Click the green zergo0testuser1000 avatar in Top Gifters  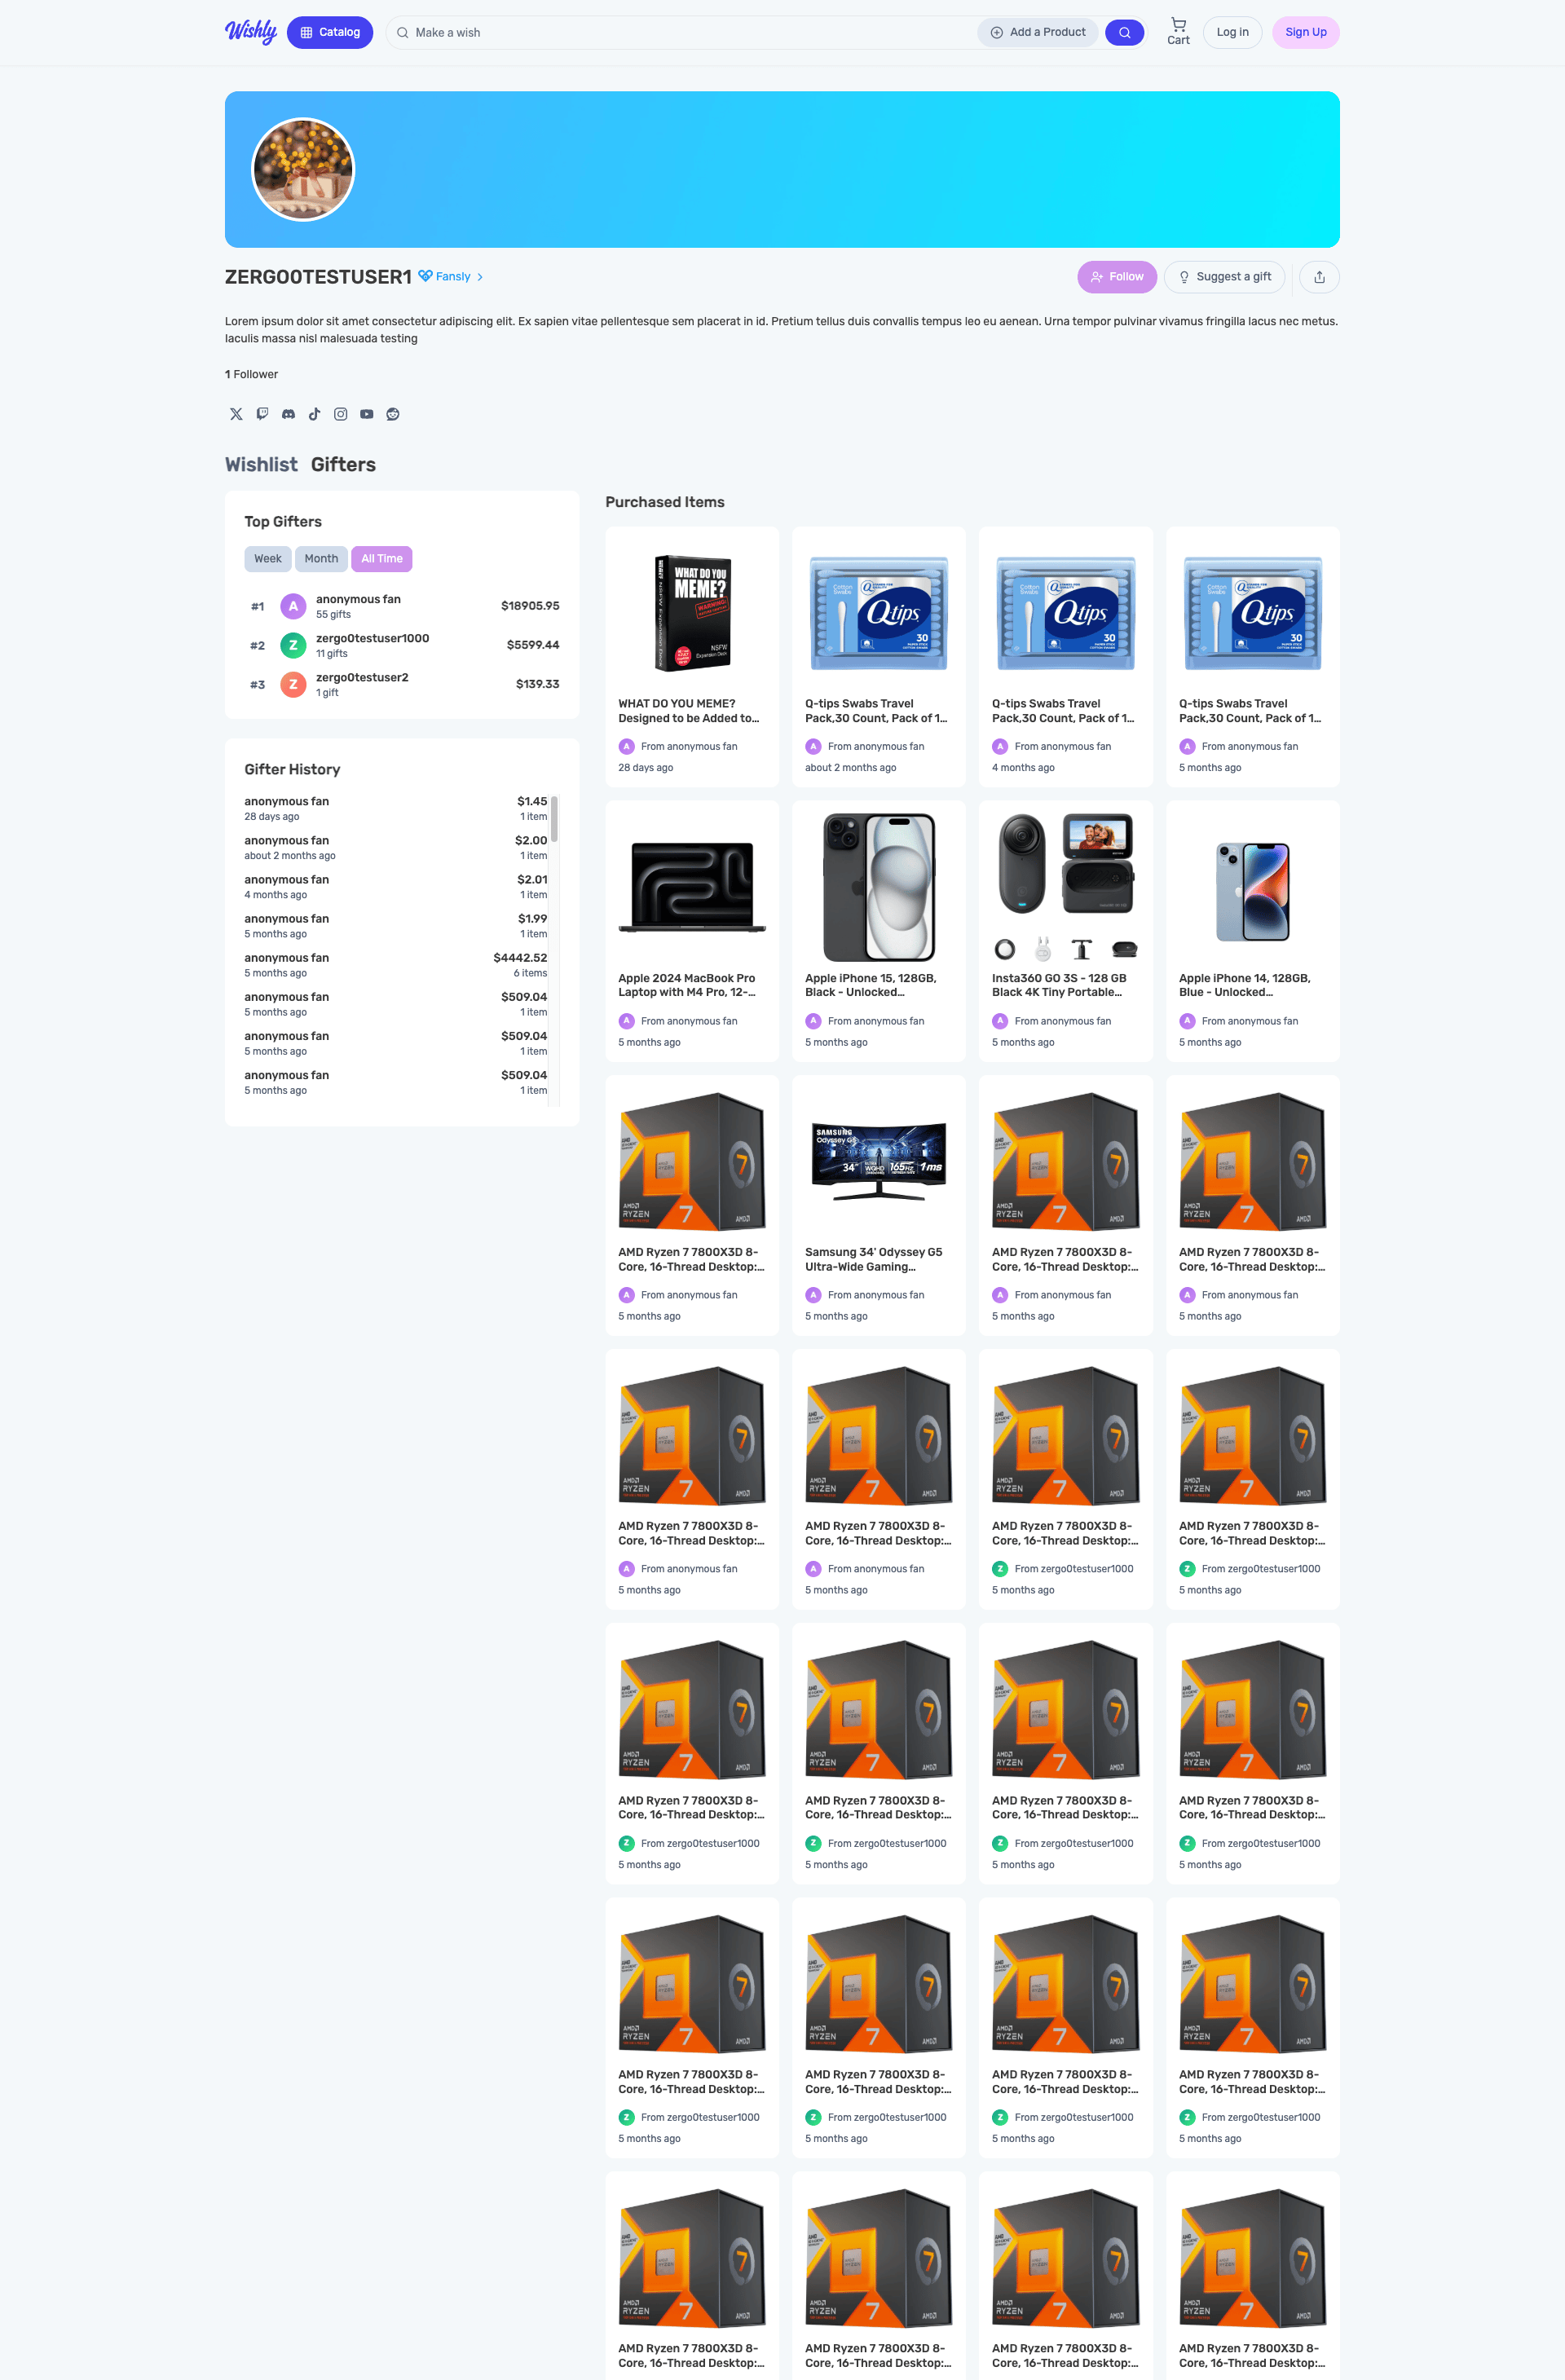(x=293, y=645)
